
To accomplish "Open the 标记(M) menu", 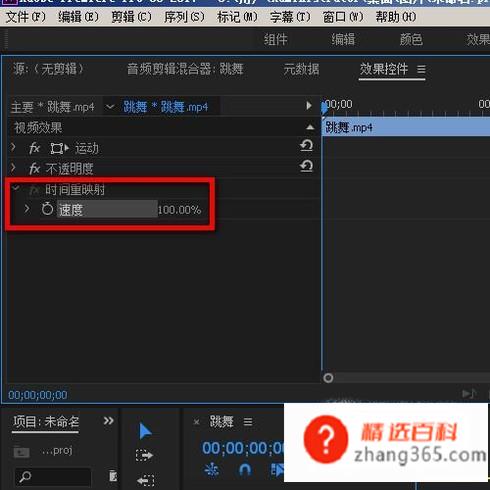I will click(x=237, y=17).
